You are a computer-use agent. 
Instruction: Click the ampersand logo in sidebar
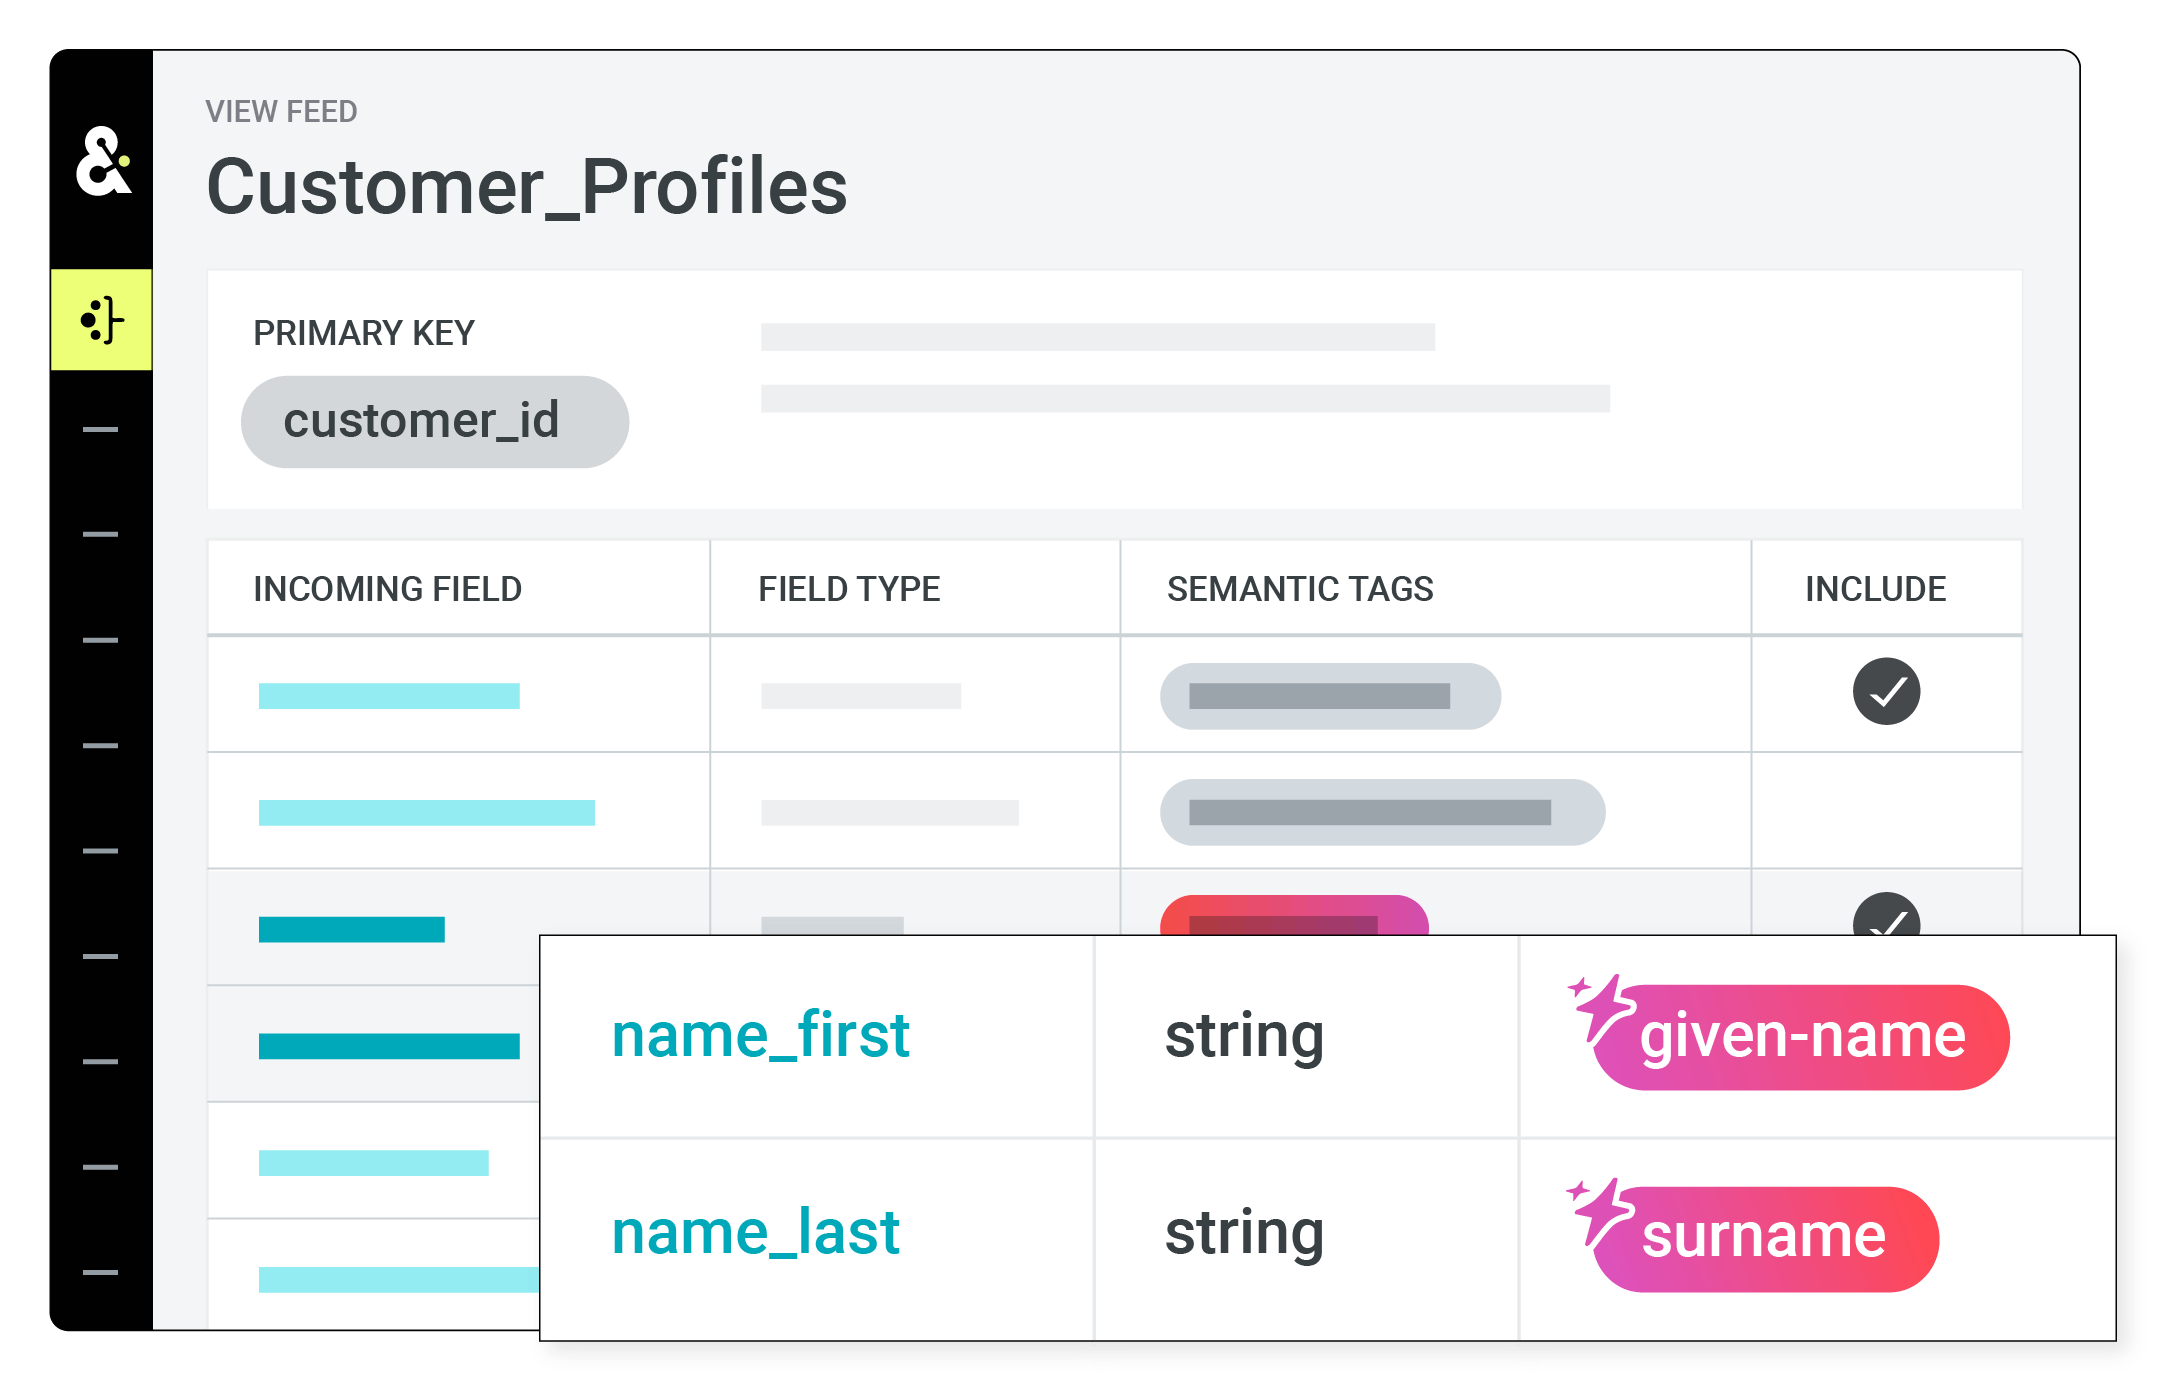point(102,161)
